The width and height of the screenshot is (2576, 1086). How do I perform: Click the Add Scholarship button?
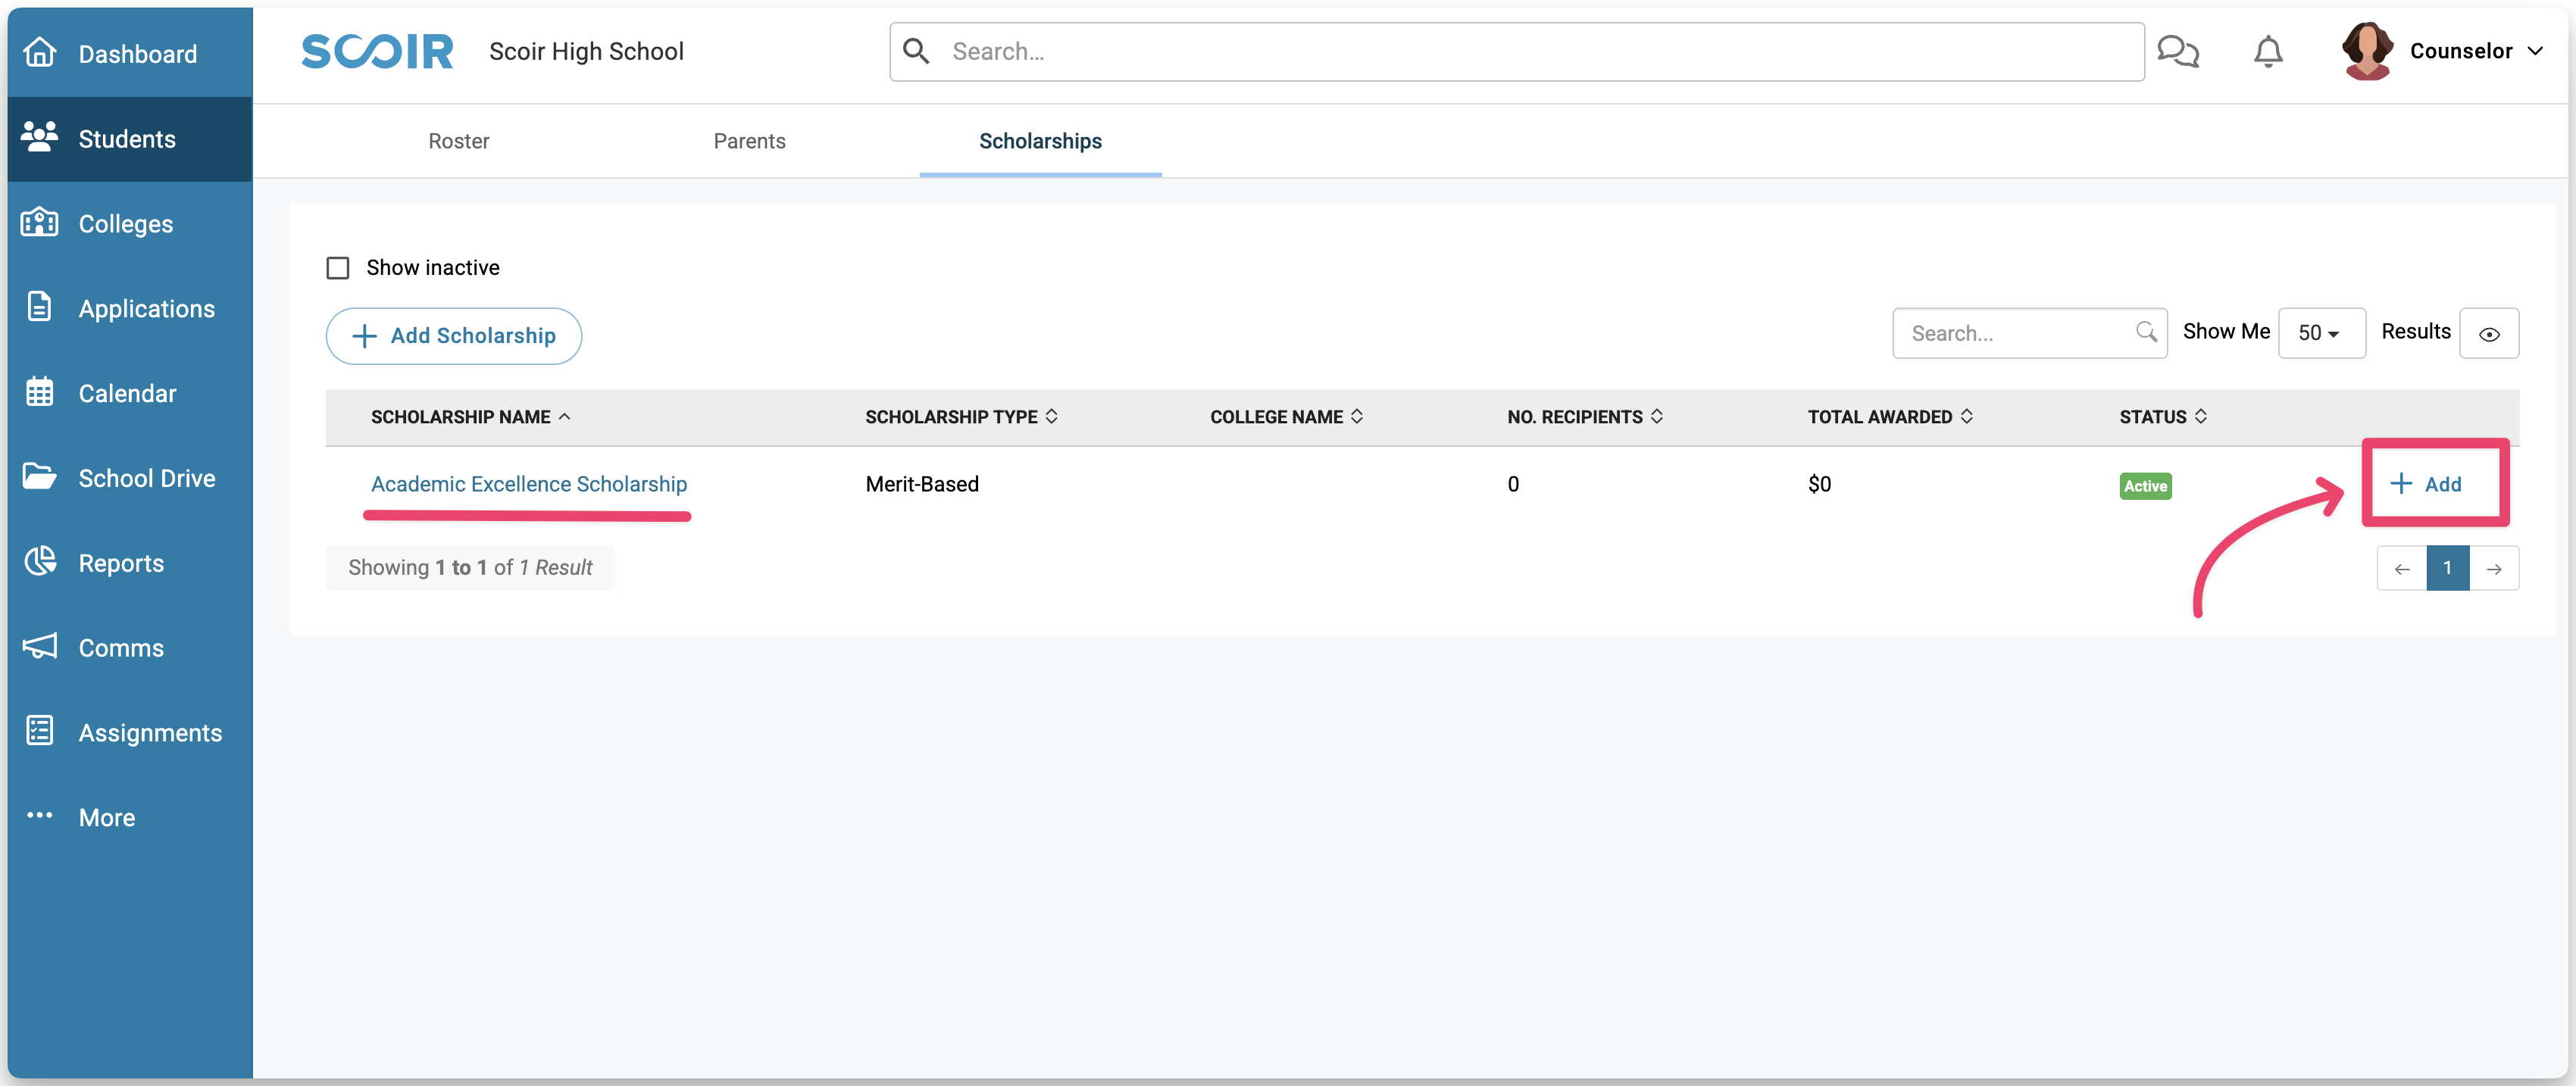454,336
